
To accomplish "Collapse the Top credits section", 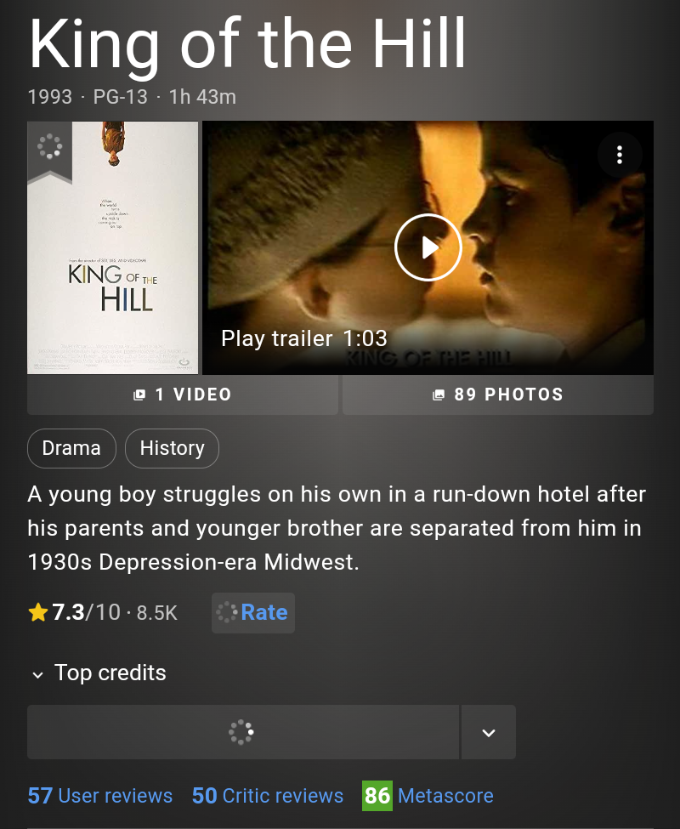I will point(97,673).
